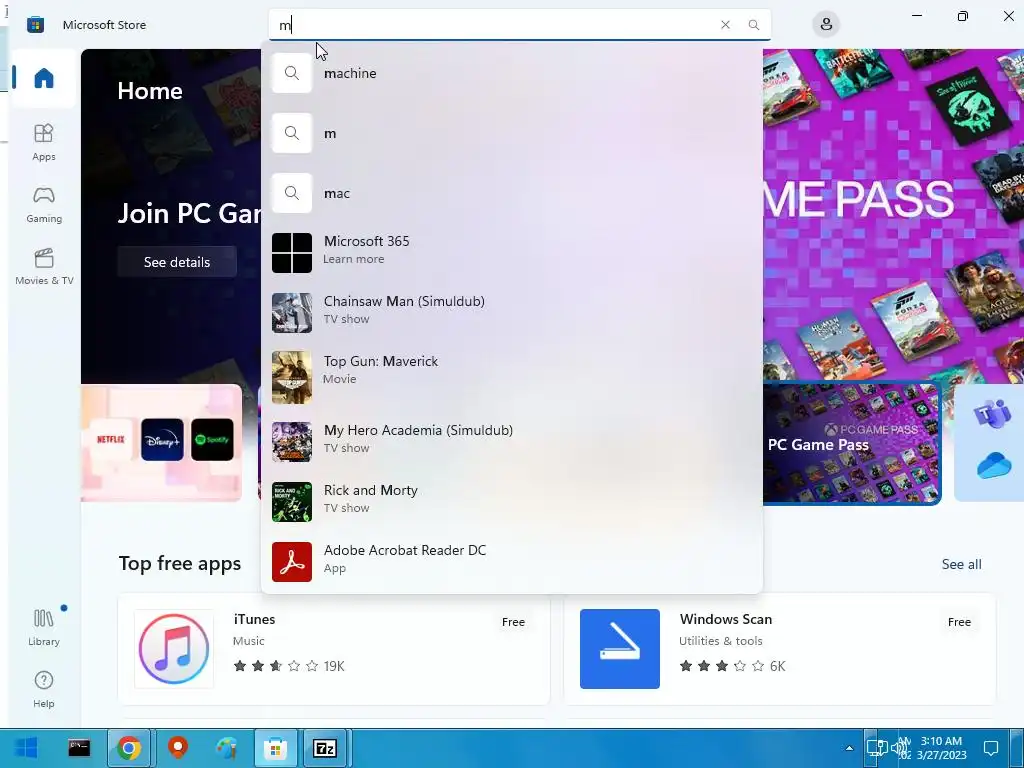
Task: Click the iTunes music note icon
Action: click(174, 649)
